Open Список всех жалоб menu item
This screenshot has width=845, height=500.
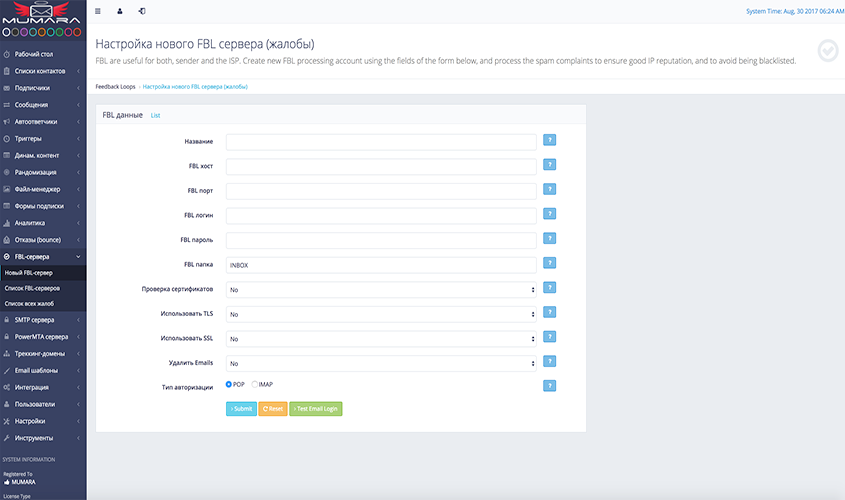click(x=30, y=303)
